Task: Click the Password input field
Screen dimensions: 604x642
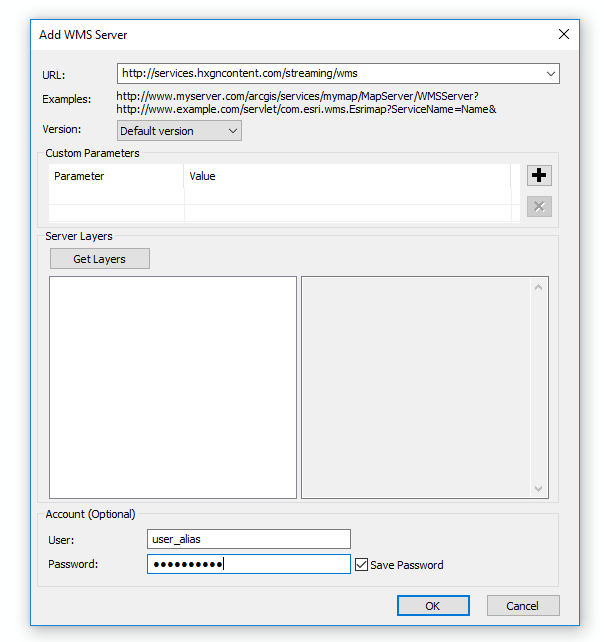Action: click(x=248, y=565)
